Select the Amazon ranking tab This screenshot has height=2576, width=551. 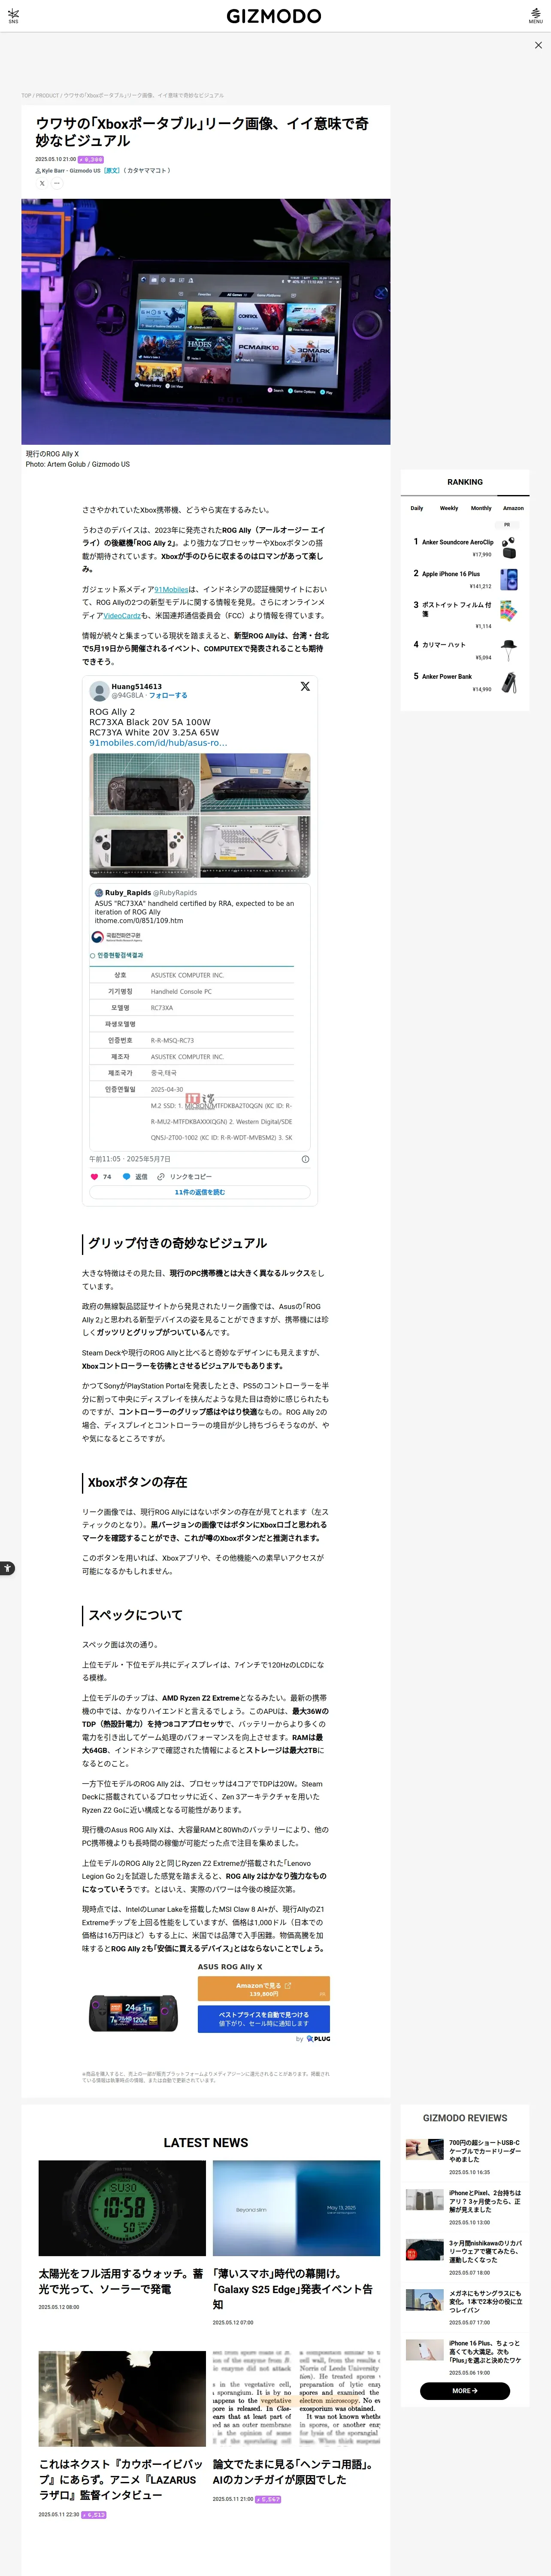tap(513, 508)
